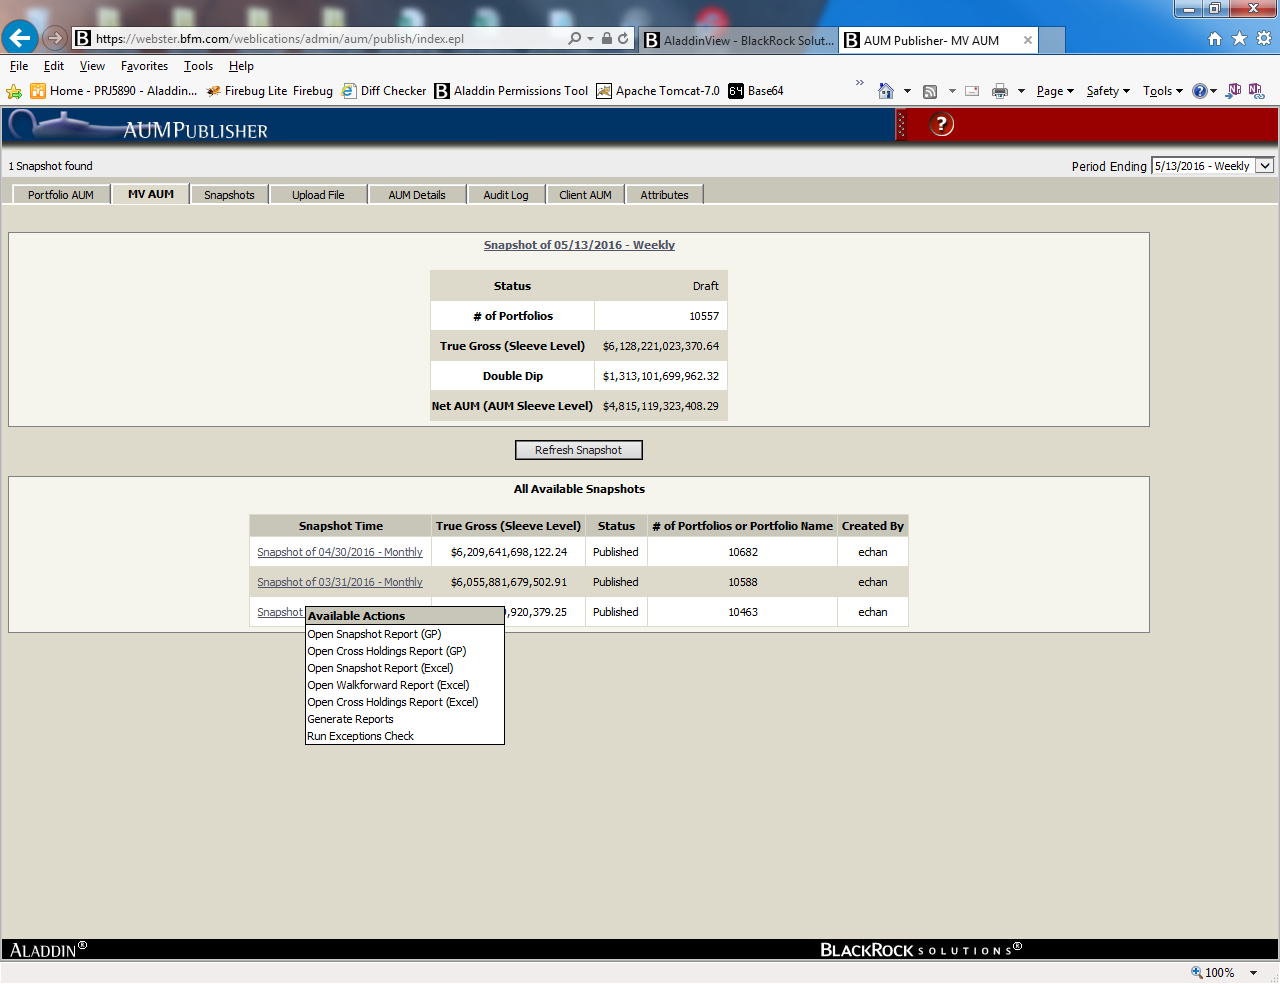Click OneNote Linked Notes icon
Screen dimensions: 1280x984
click(1256, 90)
